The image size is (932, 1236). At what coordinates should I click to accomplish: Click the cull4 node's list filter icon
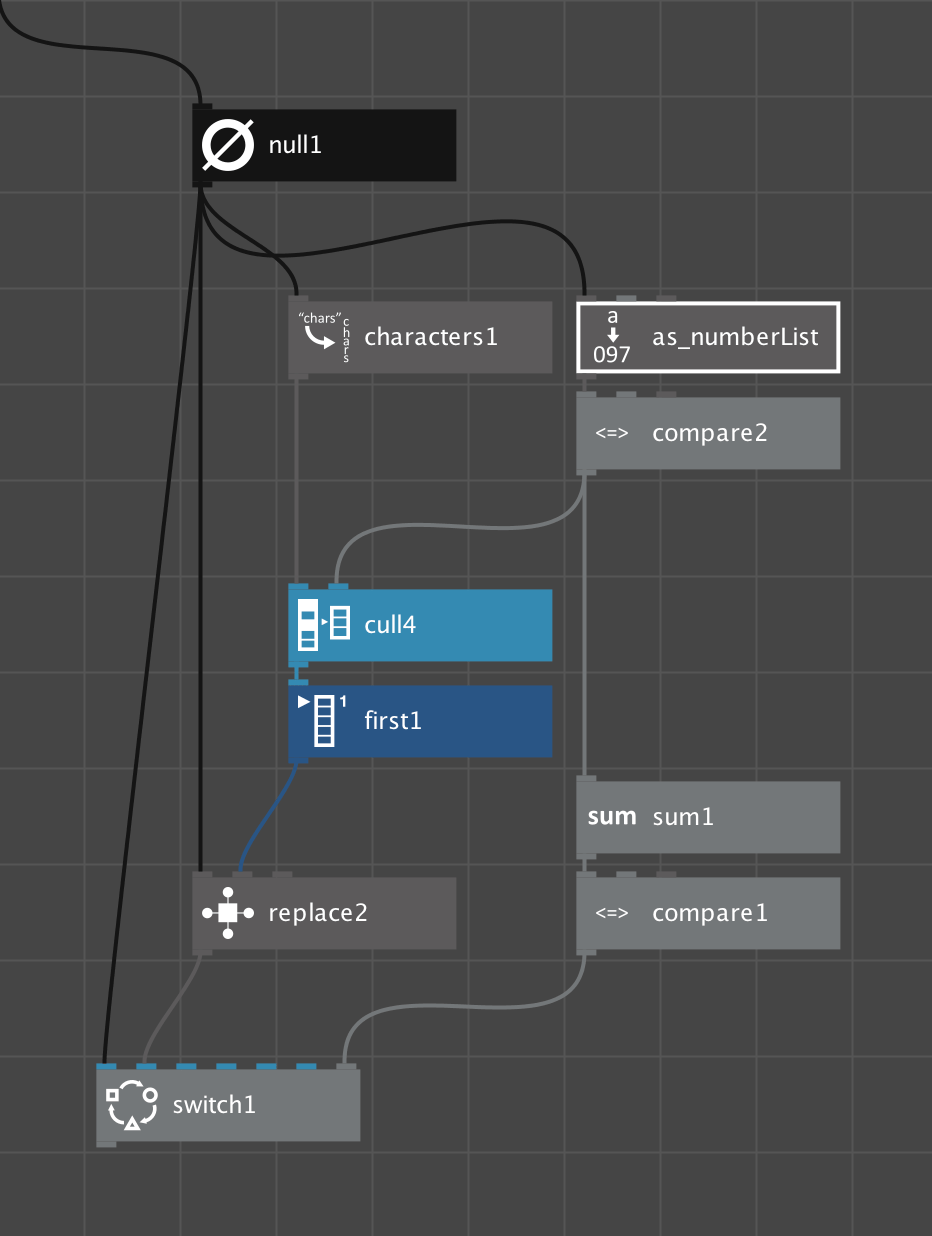click(x=325, y=625)
